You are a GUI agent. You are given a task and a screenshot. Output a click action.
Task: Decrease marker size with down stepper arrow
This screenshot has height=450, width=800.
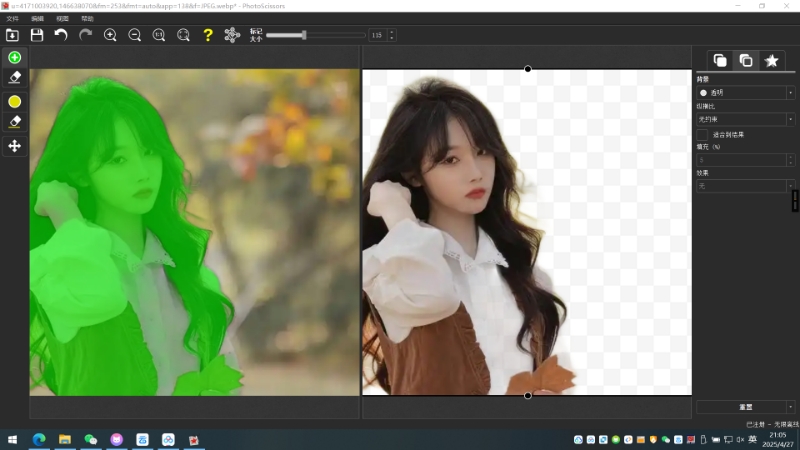click(x=392, y=38)
